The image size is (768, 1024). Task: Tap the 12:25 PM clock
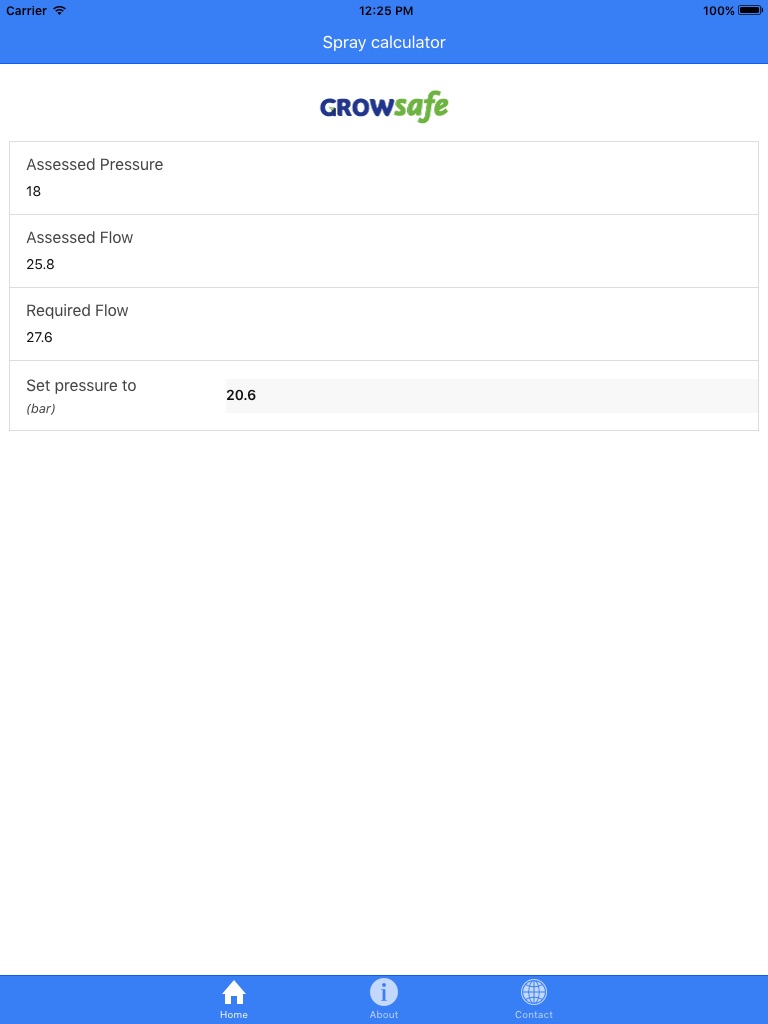[x=385, y=10]
